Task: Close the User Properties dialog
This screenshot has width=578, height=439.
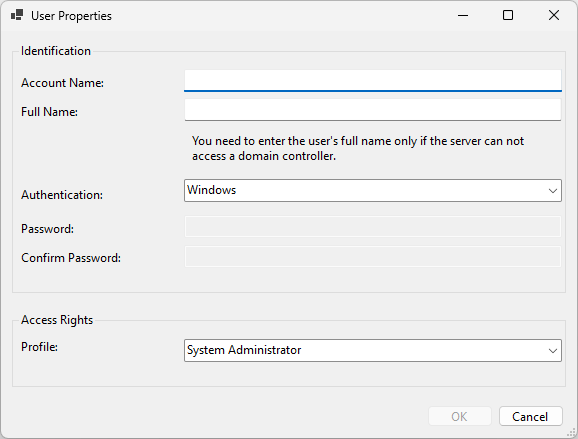Action: [x=554, y=15]
